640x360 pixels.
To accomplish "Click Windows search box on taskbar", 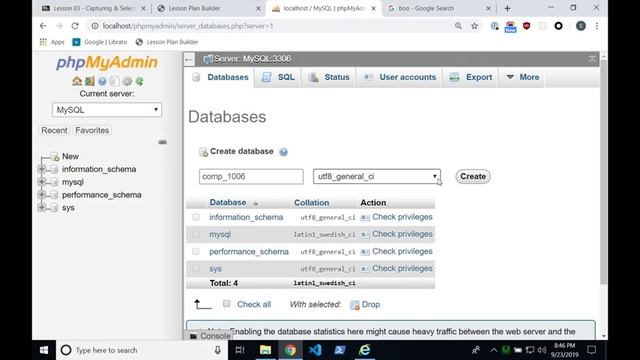I will coord(141,350).
